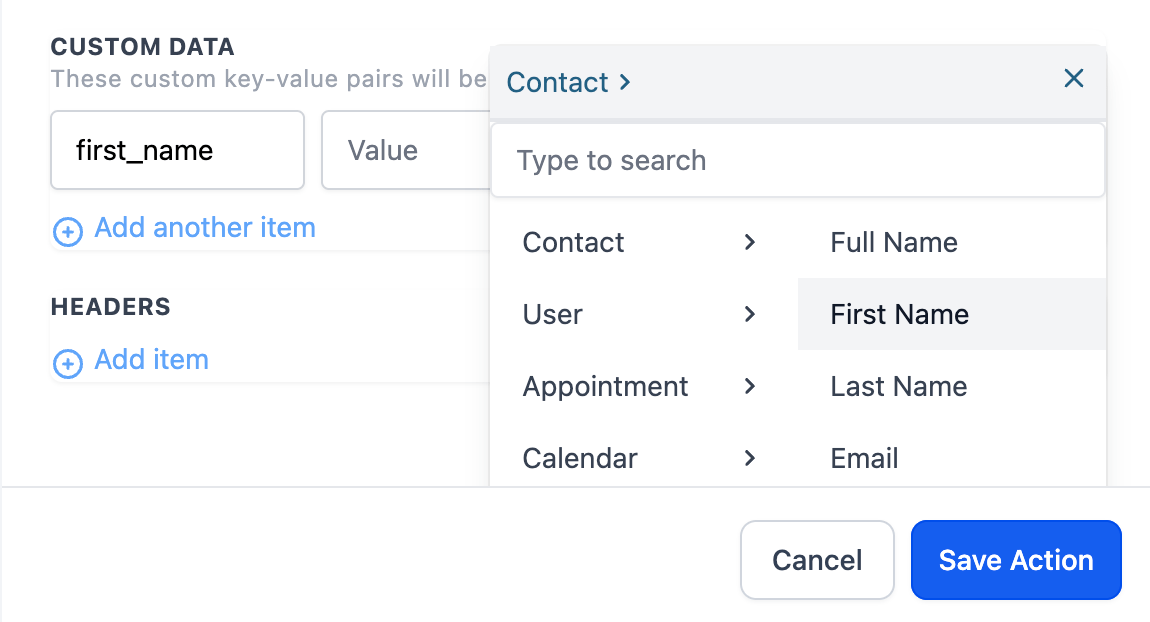The image size is (1150, 622).
Task: Select Full Name from the field list
Action: (x=894, y=242)
